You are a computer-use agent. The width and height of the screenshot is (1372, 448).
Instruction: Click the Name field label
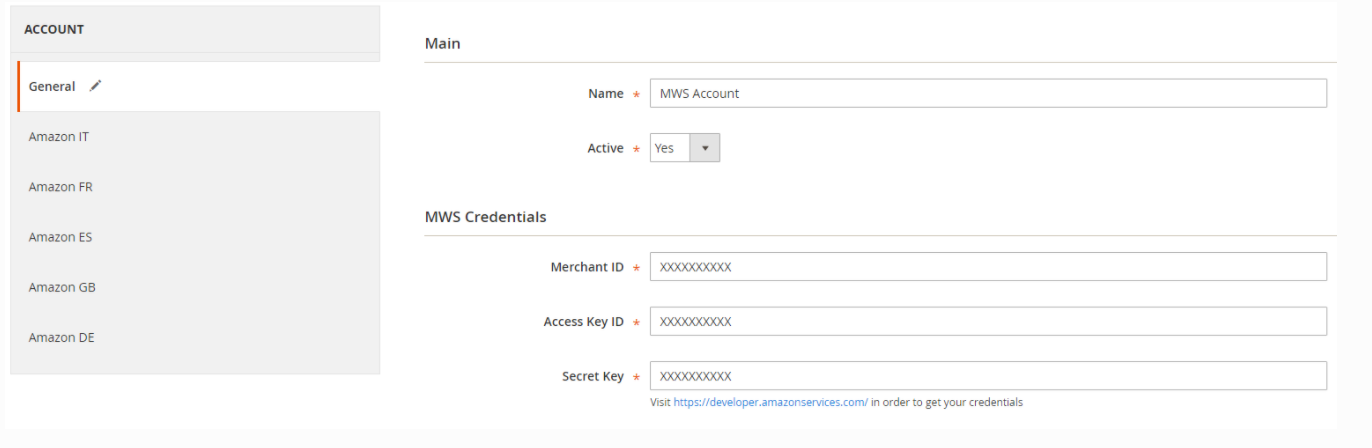tap(606, 93)
